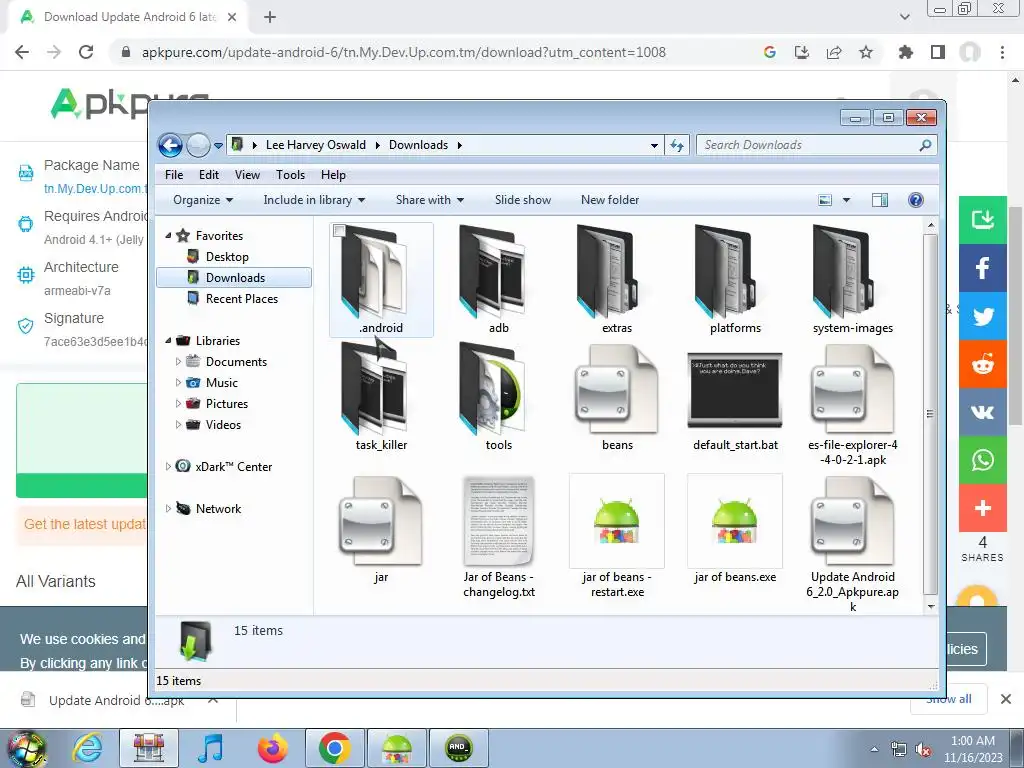Open Chrome extensions puzzle icon

[905, 52]
